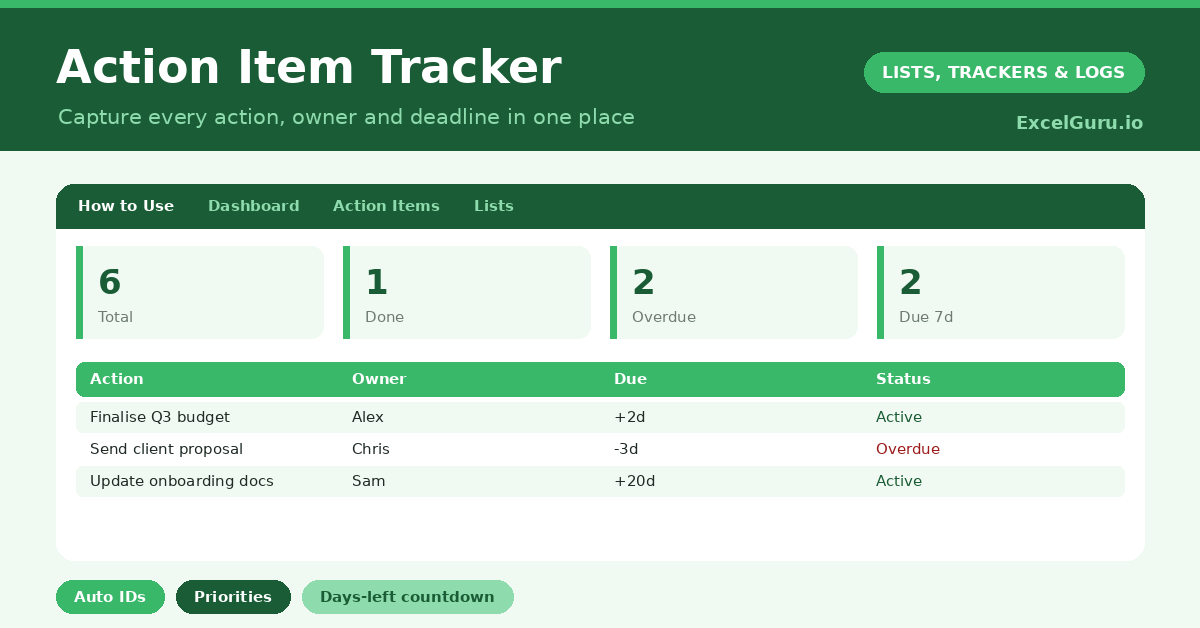Click the Status column header

click(903, 379)
